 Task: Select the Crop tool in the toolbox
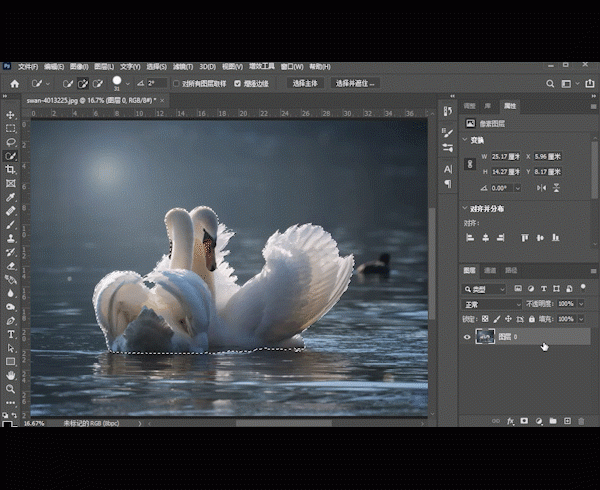tap(11, 169)
